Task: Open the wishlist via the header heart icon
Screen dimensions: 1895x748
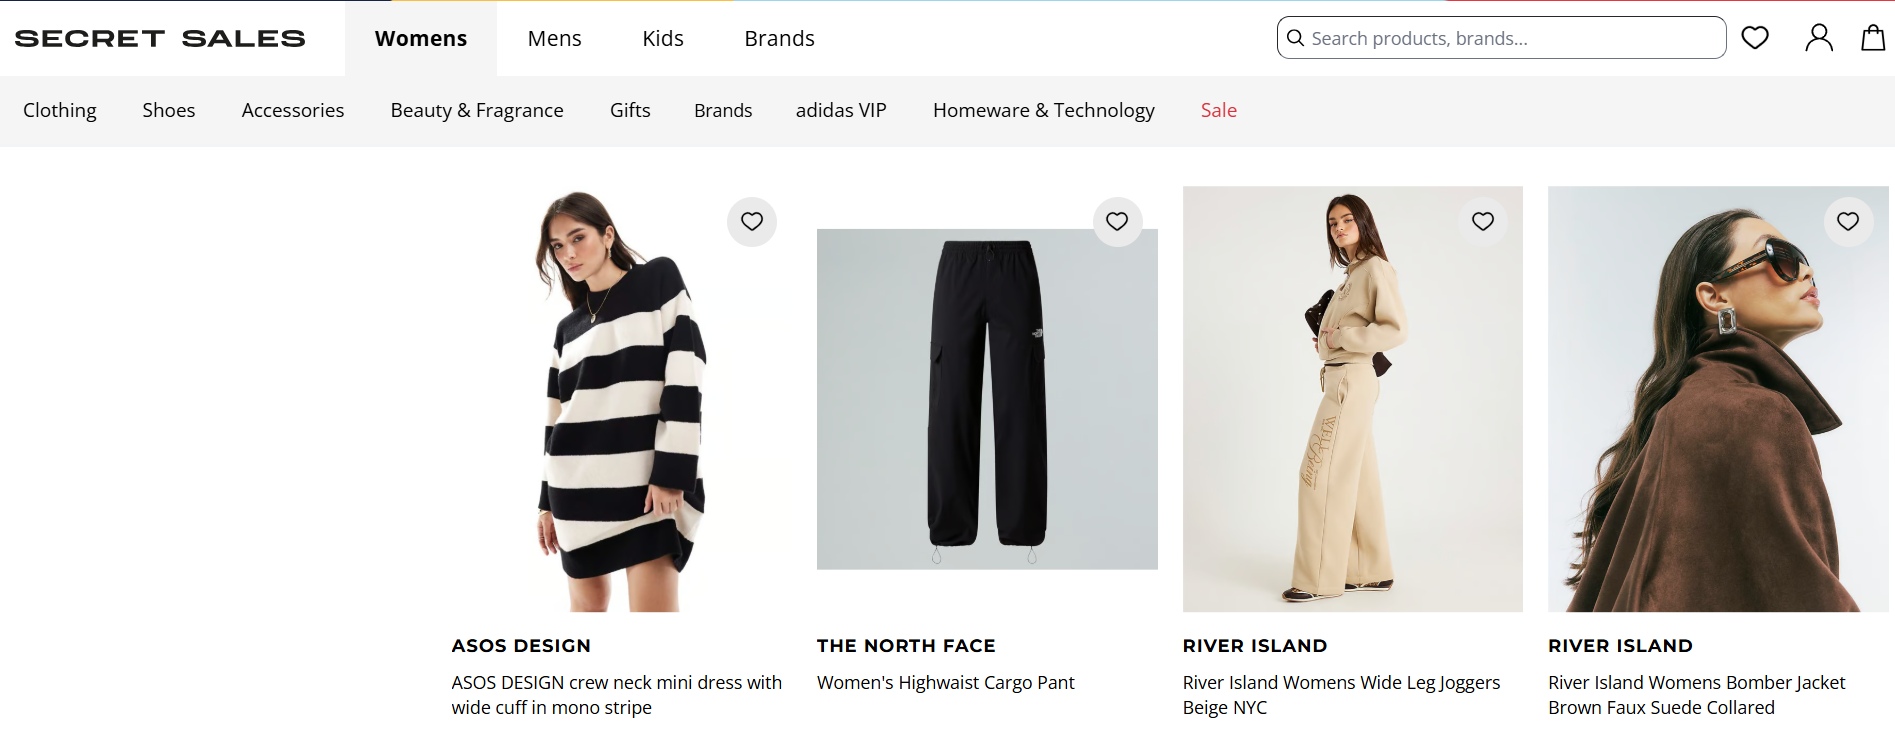Action: [1754, 37]
